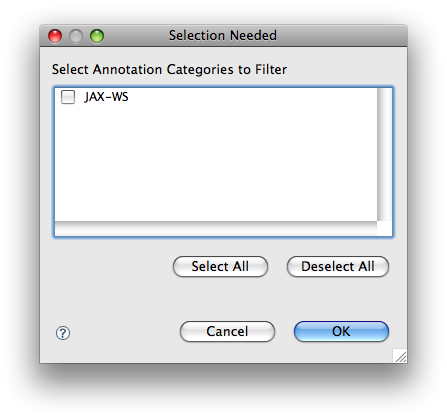
Task: Select the JAX-WS list entry label
Action: click(x=106, y=97)
